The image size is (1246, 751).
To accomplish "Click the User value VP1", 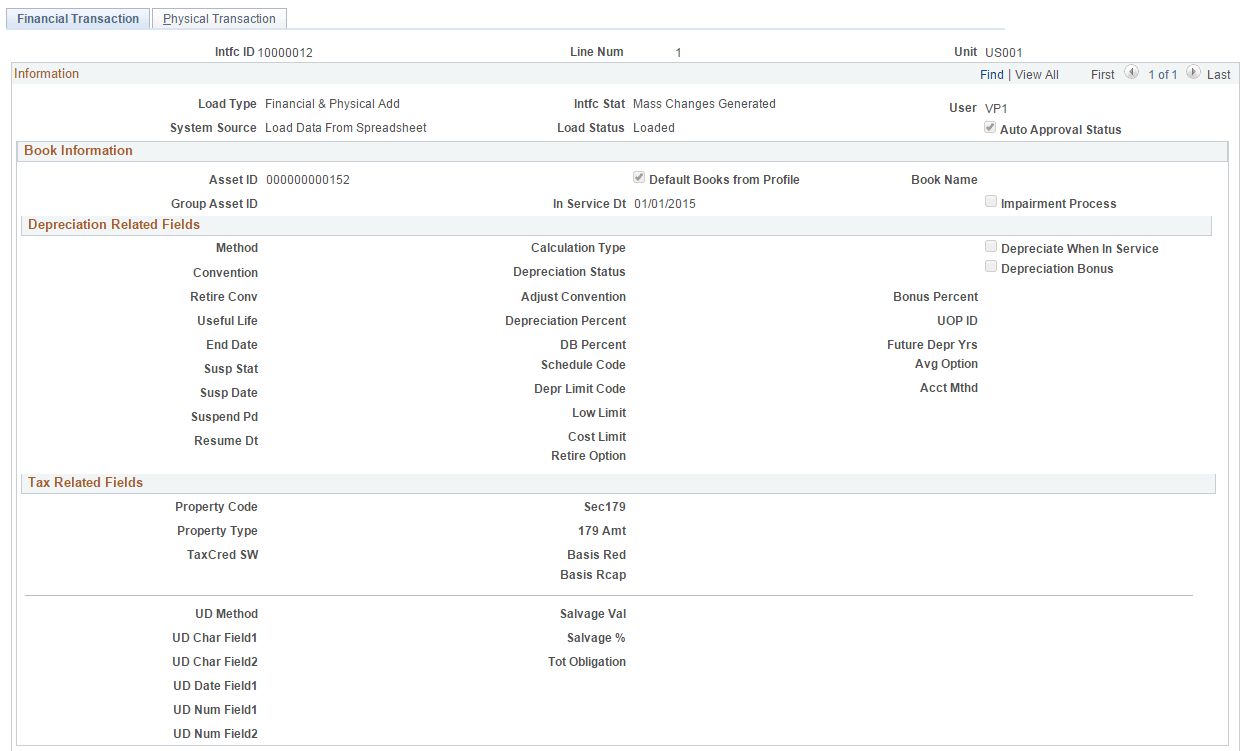I will (x=995, y=107).
